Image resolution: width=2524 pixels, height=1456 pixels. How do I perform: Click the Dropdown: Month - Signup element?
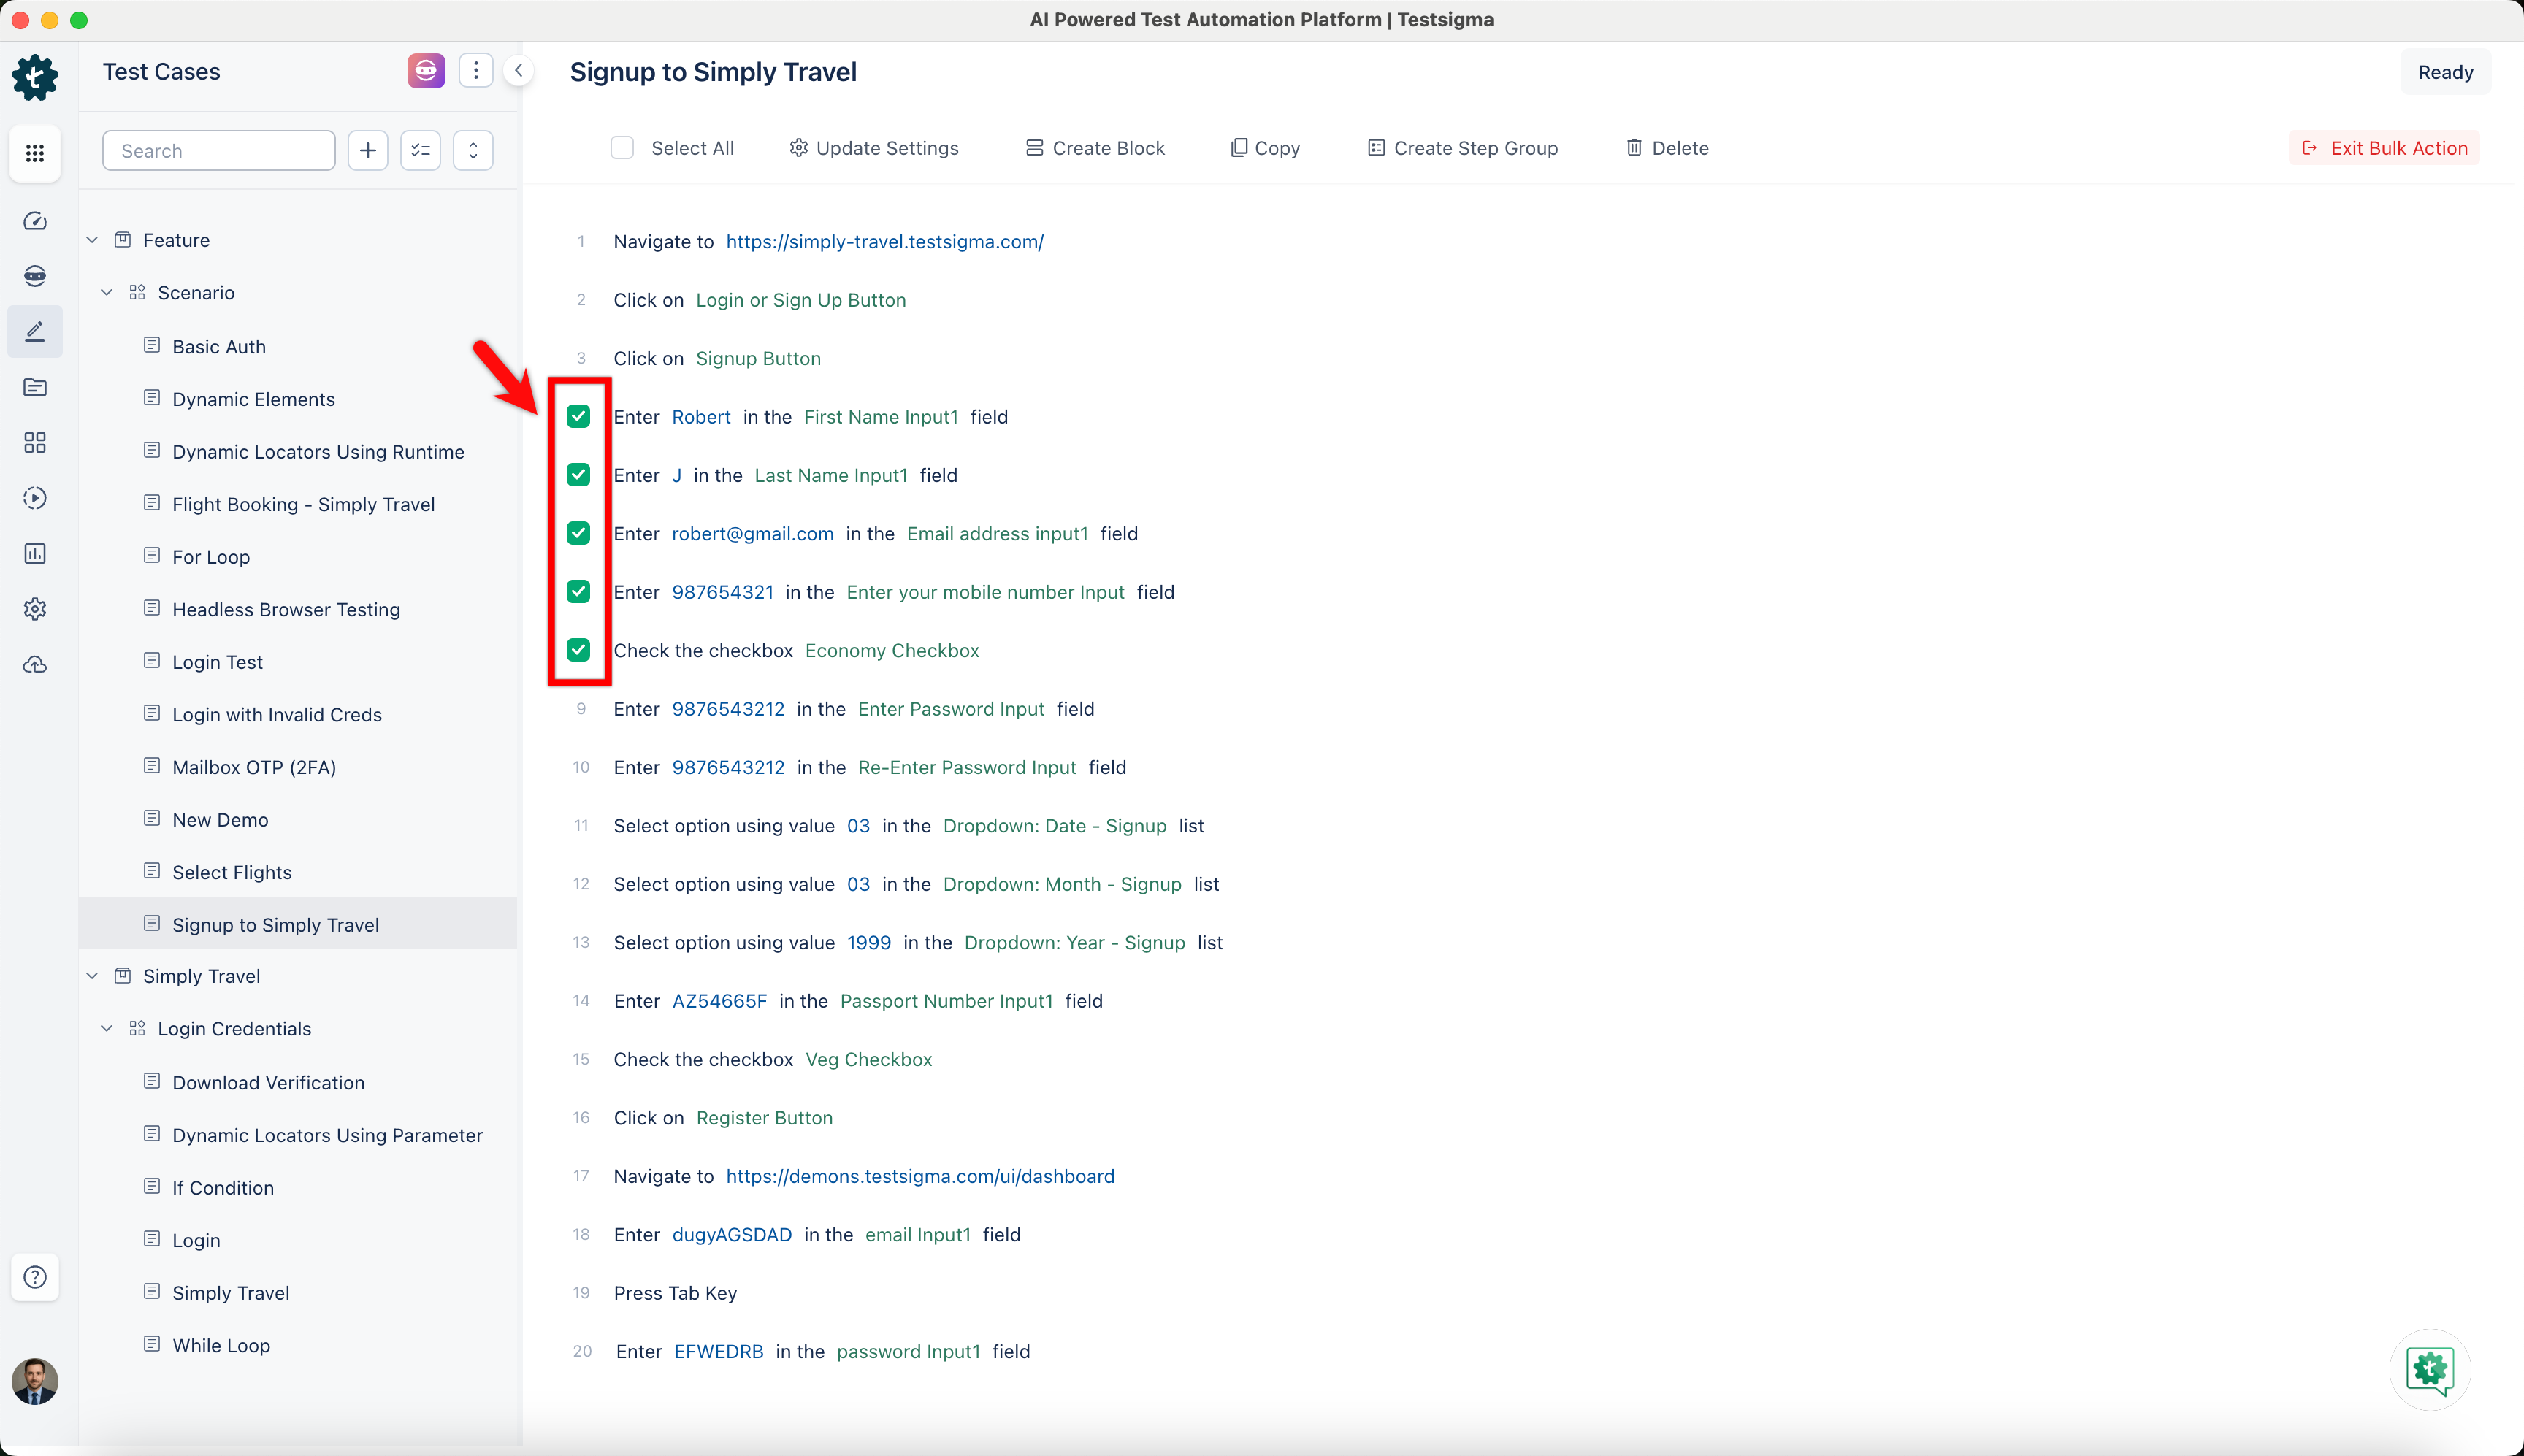coord(1062,884)
